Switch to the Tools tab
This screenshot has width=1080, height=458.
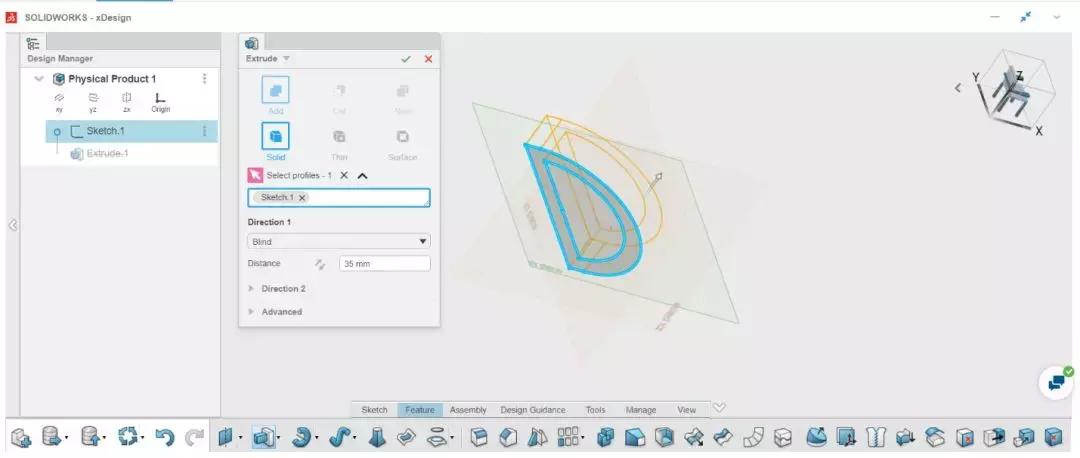[596, 410]
